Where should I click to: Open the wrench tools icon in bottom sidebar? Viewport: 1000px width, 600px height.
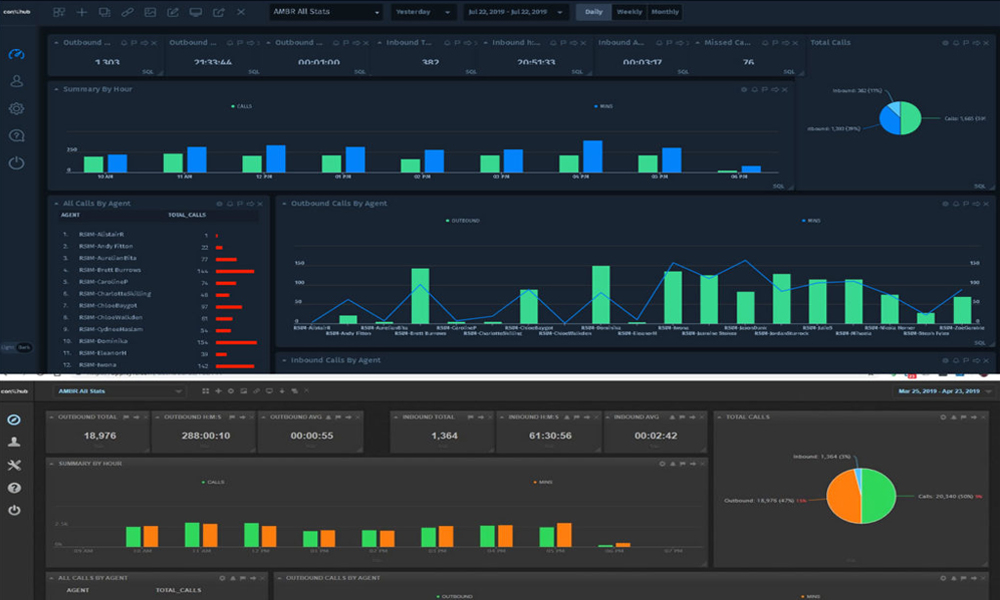click(14, 465)
